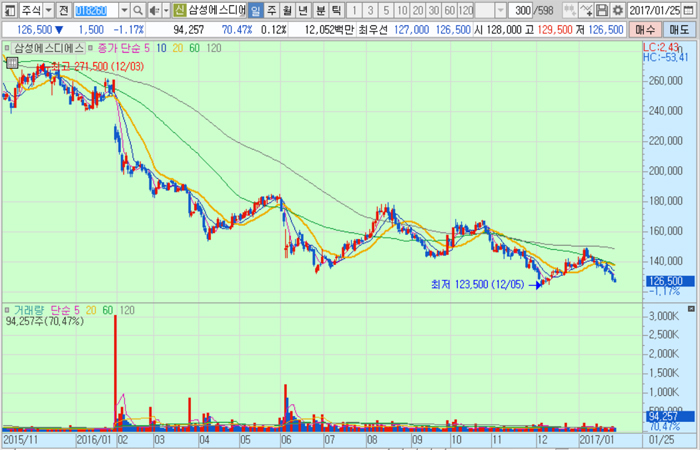Click the stock code input field 018260
The height and width of the screenshot is (450, 700).
96,10
